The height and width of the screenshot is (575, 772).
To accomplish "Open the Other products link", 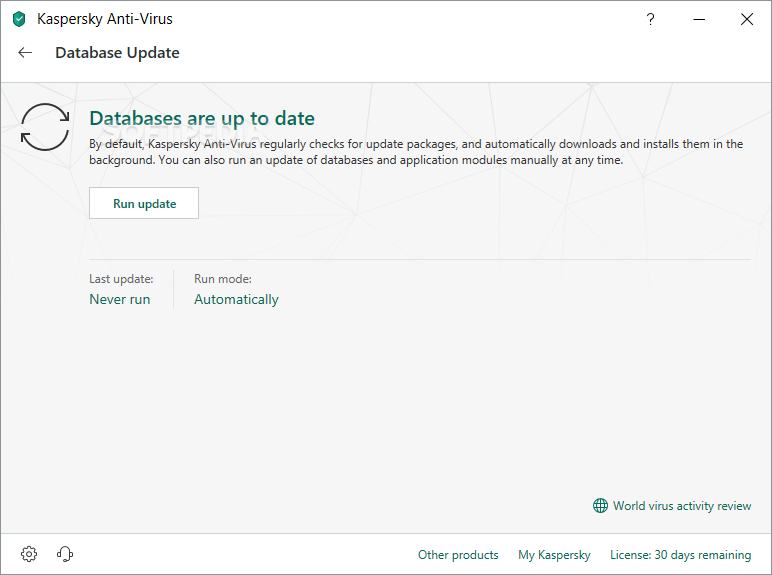I will coord(458,555).
